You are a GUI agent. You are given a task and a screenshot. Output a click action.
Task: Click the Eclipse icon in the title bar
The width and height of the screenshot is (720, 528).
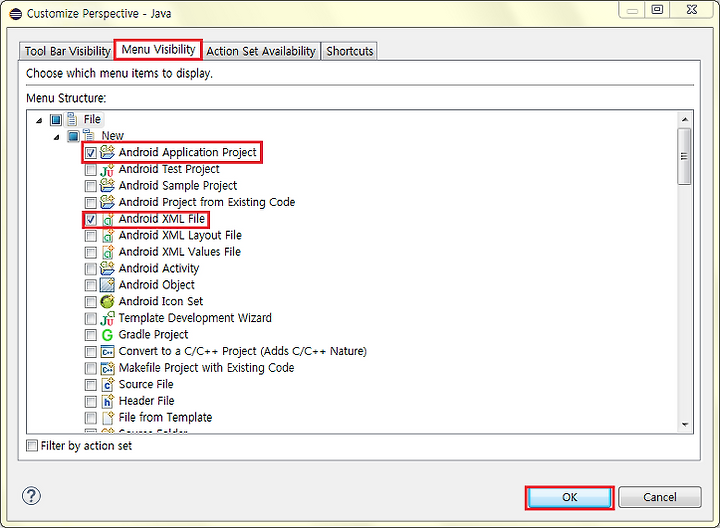[16, 14]
